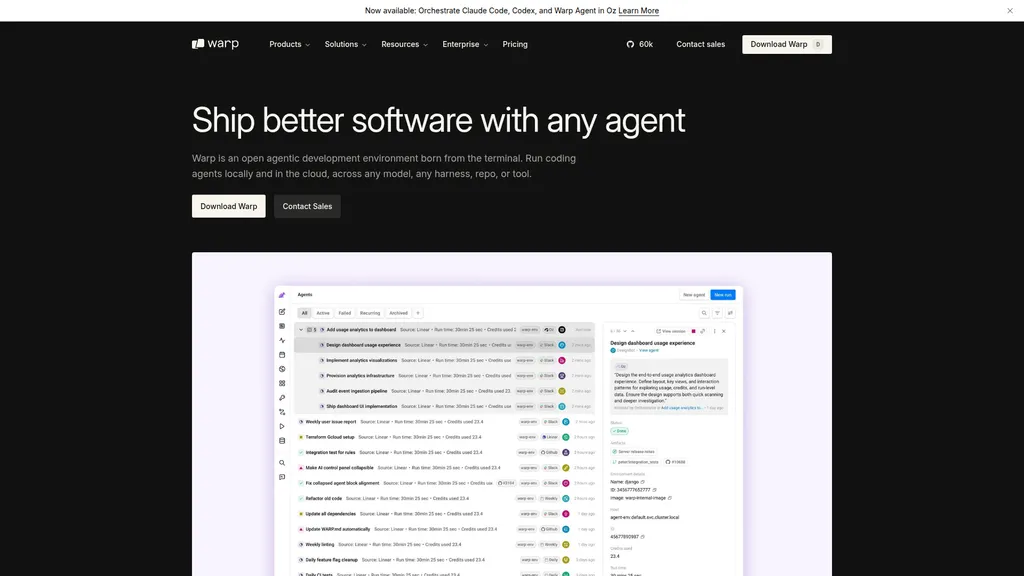Open the Resources dropdown menu
The image size is (1024, 576).
[404, 44]
